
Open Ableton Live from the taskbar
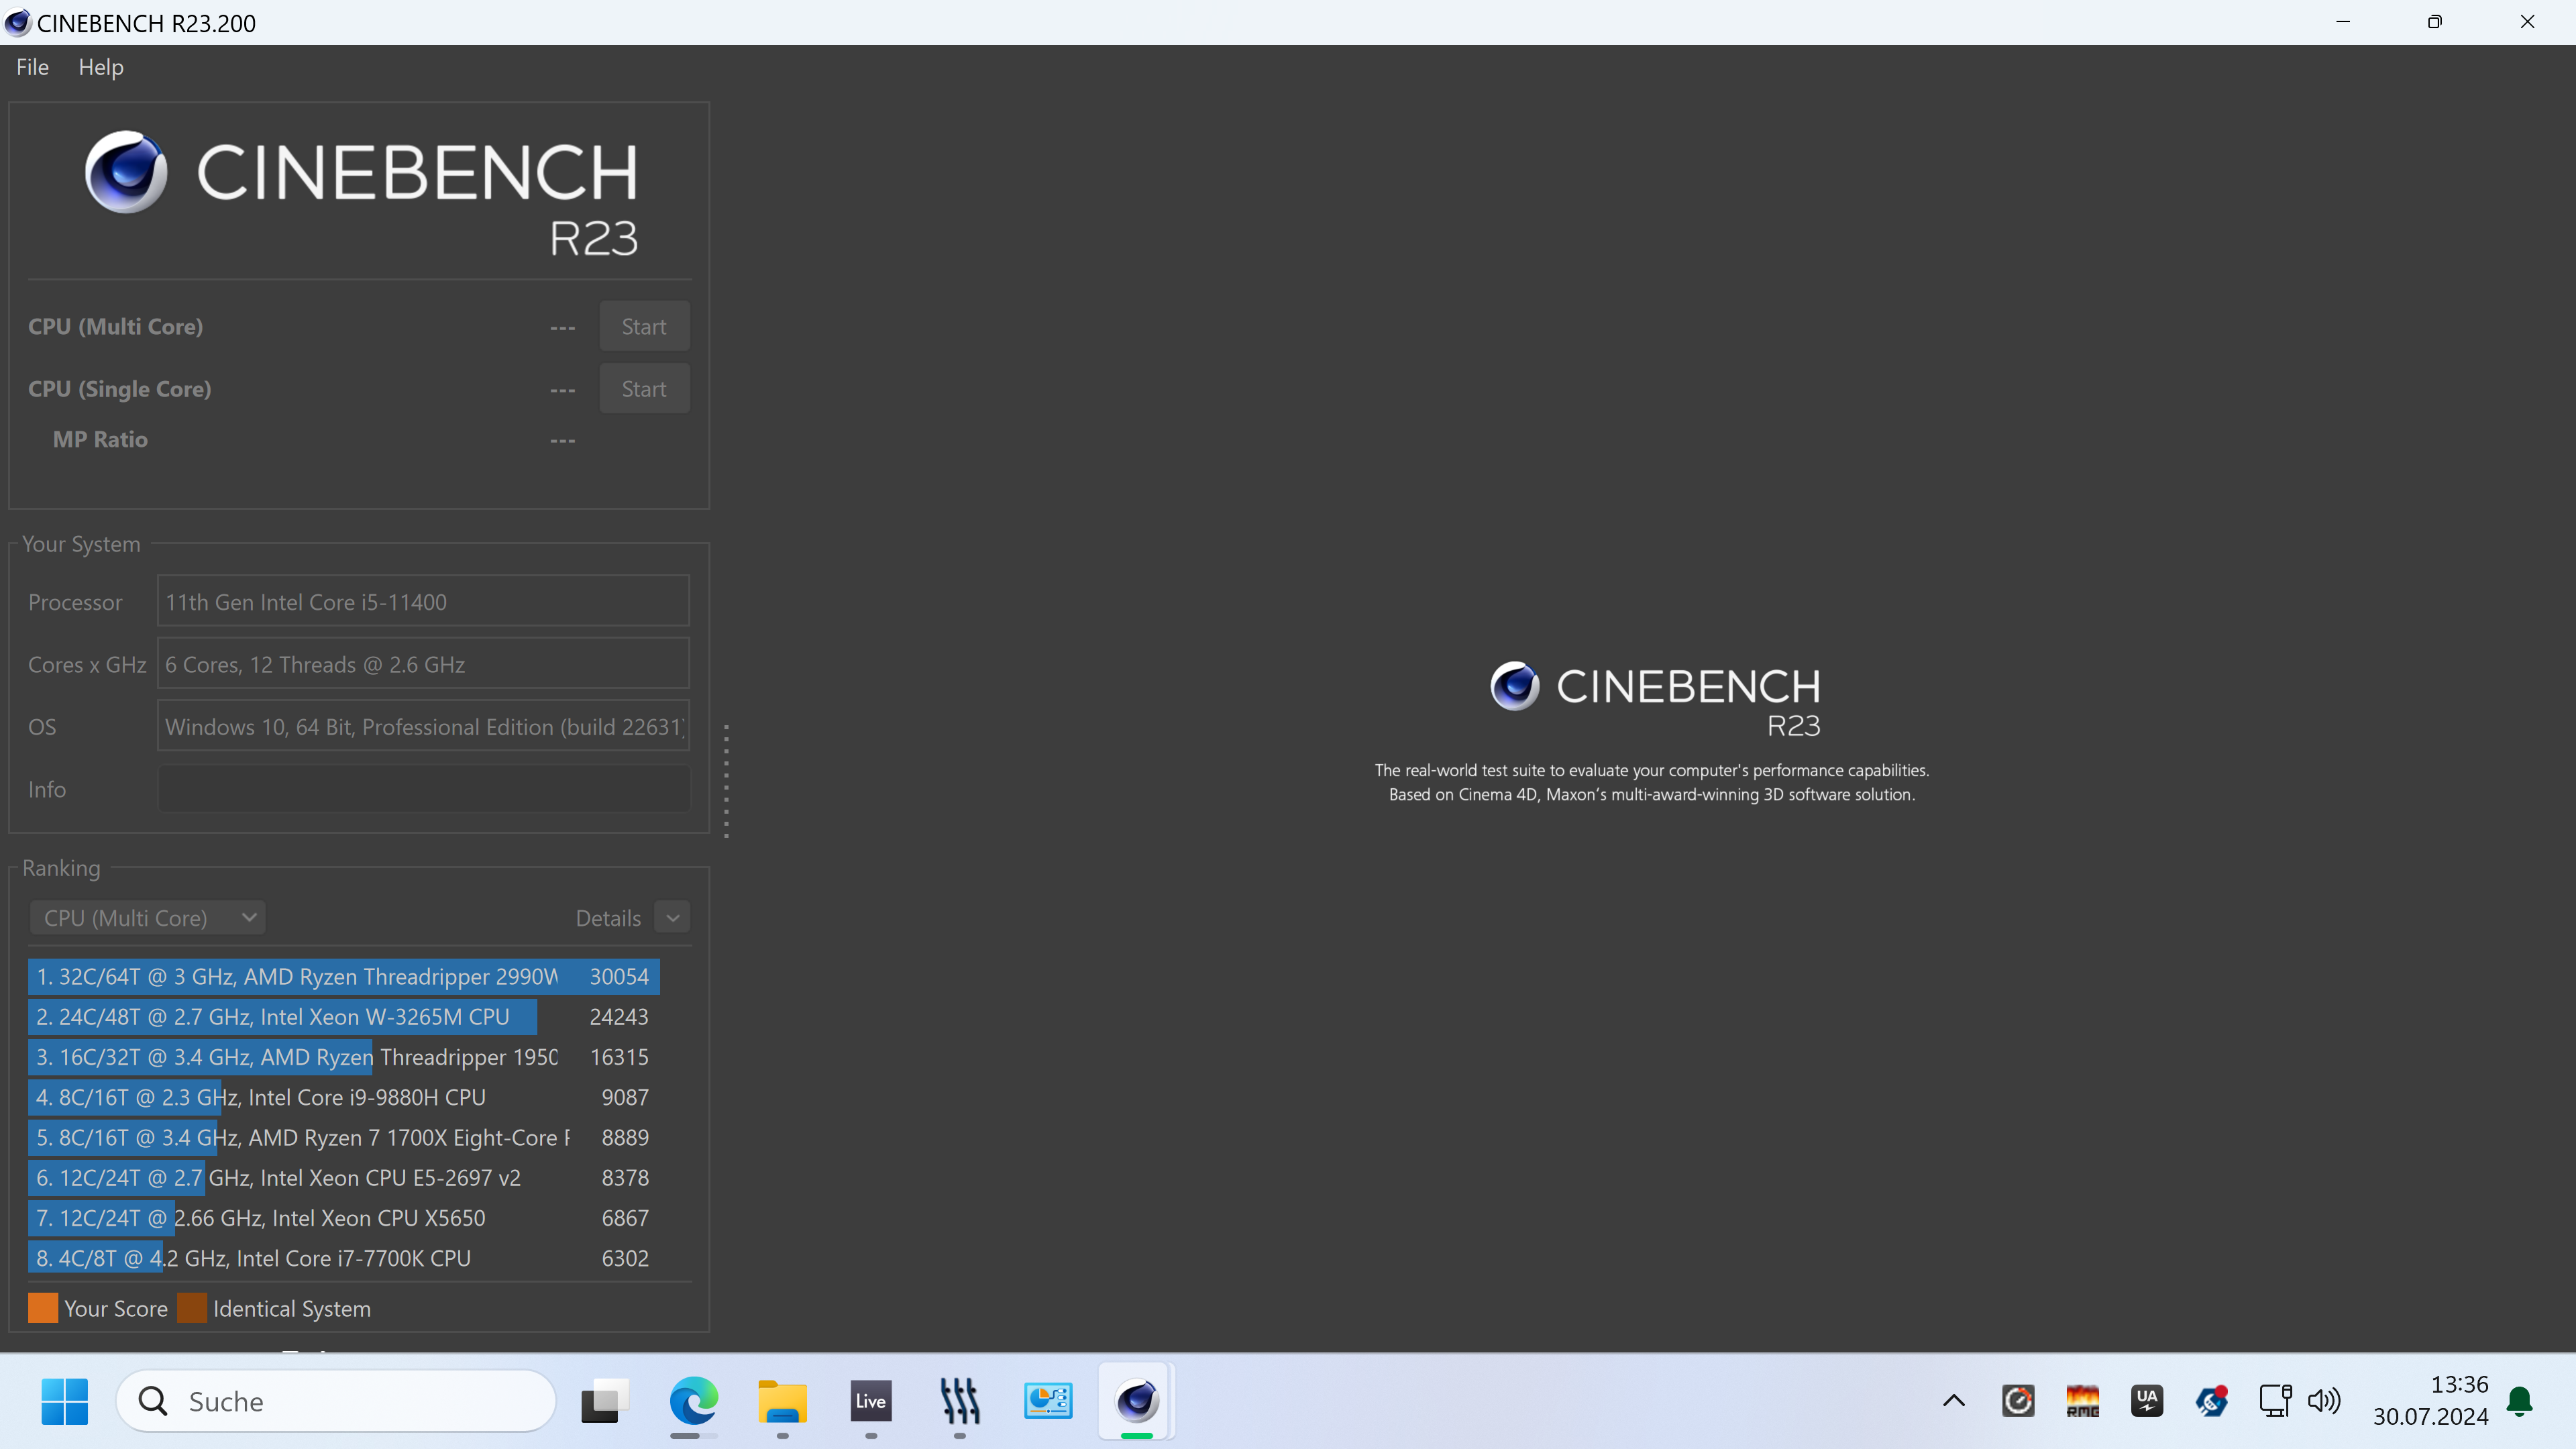tap(870, 1401)
